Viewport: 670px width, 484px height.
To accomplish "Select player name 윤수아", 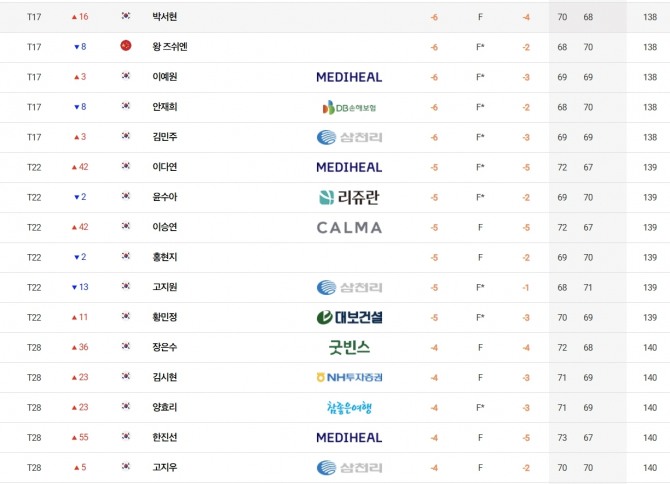I will click(x=165, y=197).
